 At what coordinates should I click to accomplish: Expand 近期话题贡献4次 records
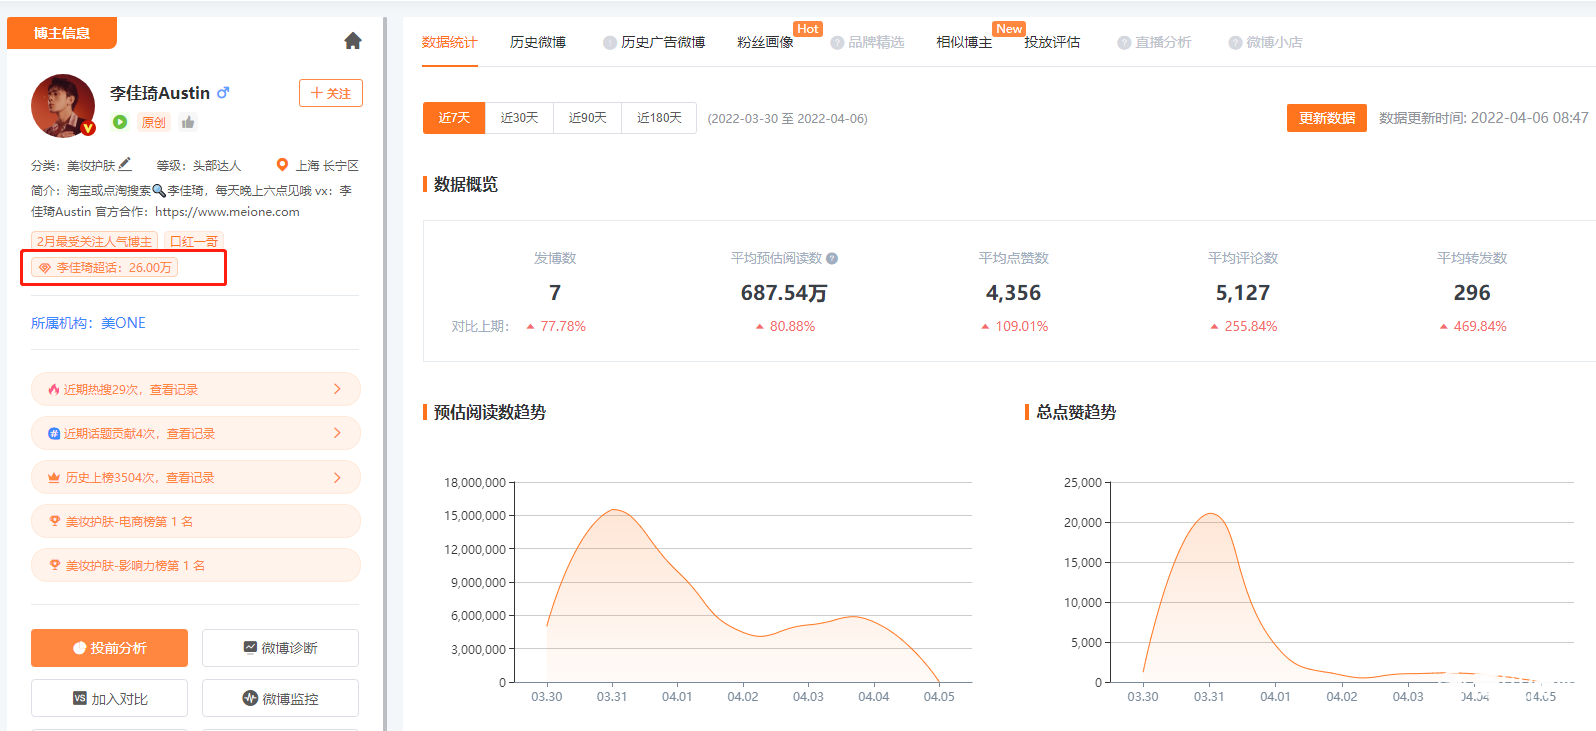195,433
